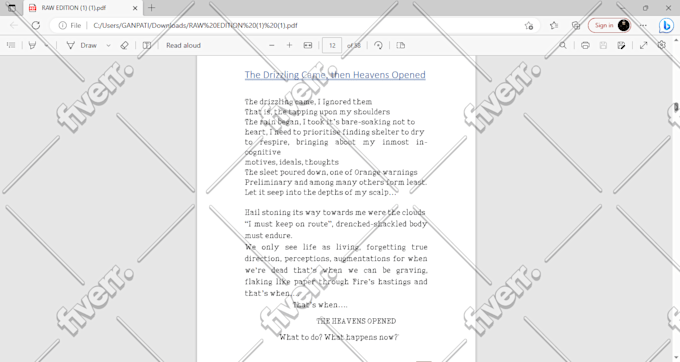Screen dimensions: 680x362
Task: Fit PDF to width
Action: [x=307, y=45]
